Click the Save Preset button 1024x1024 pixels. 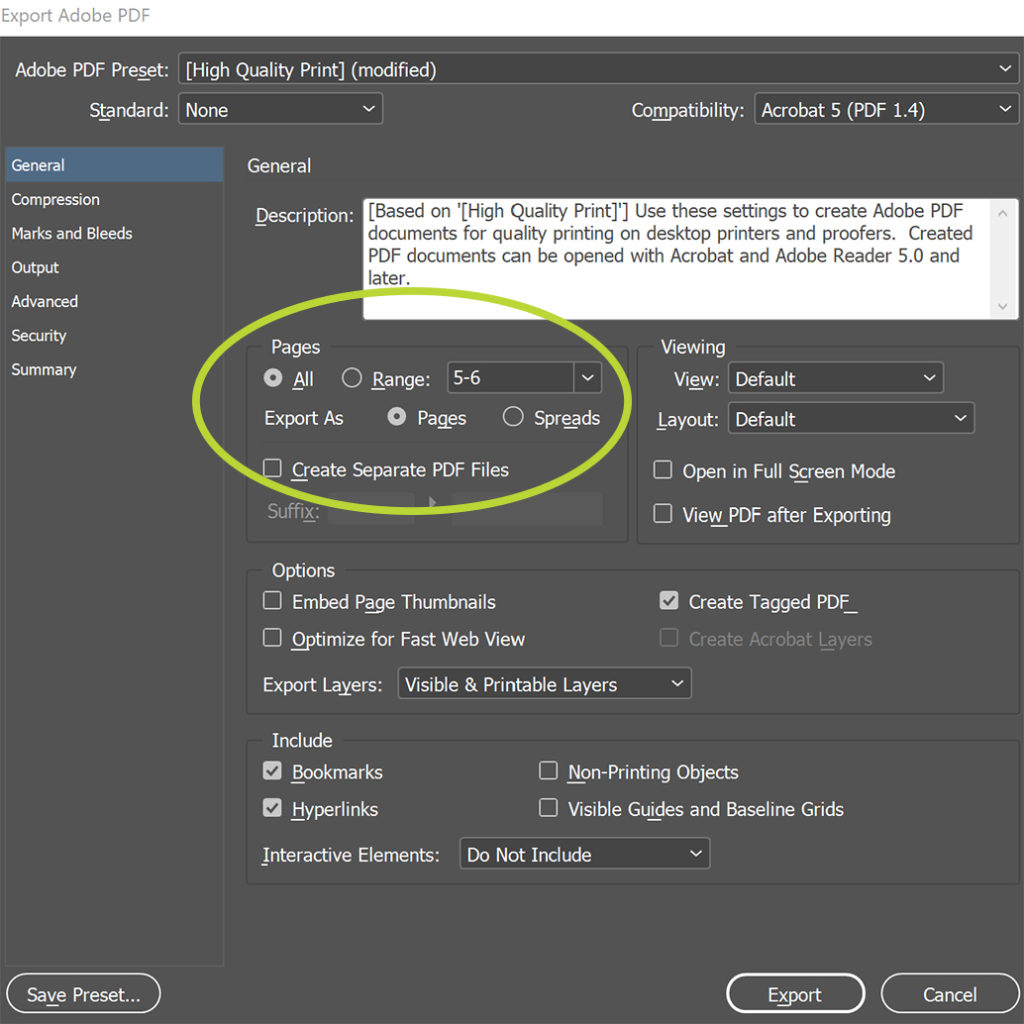tap(84, 993)
